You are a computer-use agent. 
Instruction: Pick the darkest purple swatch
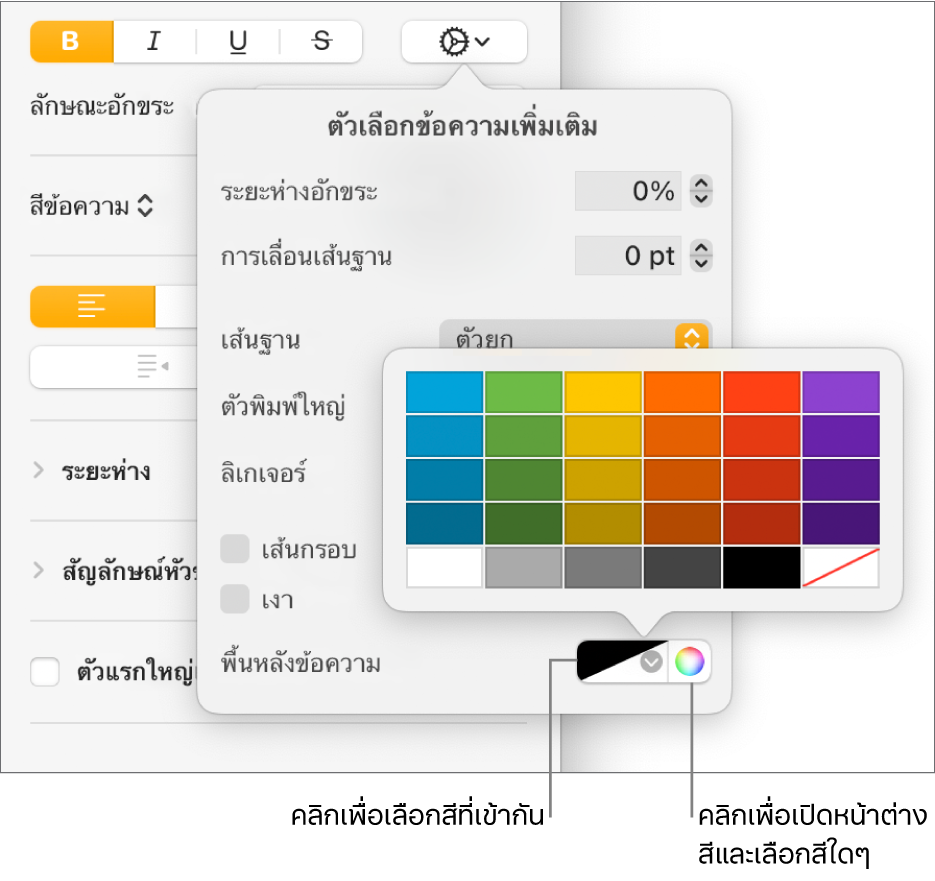tap(841, 523)
